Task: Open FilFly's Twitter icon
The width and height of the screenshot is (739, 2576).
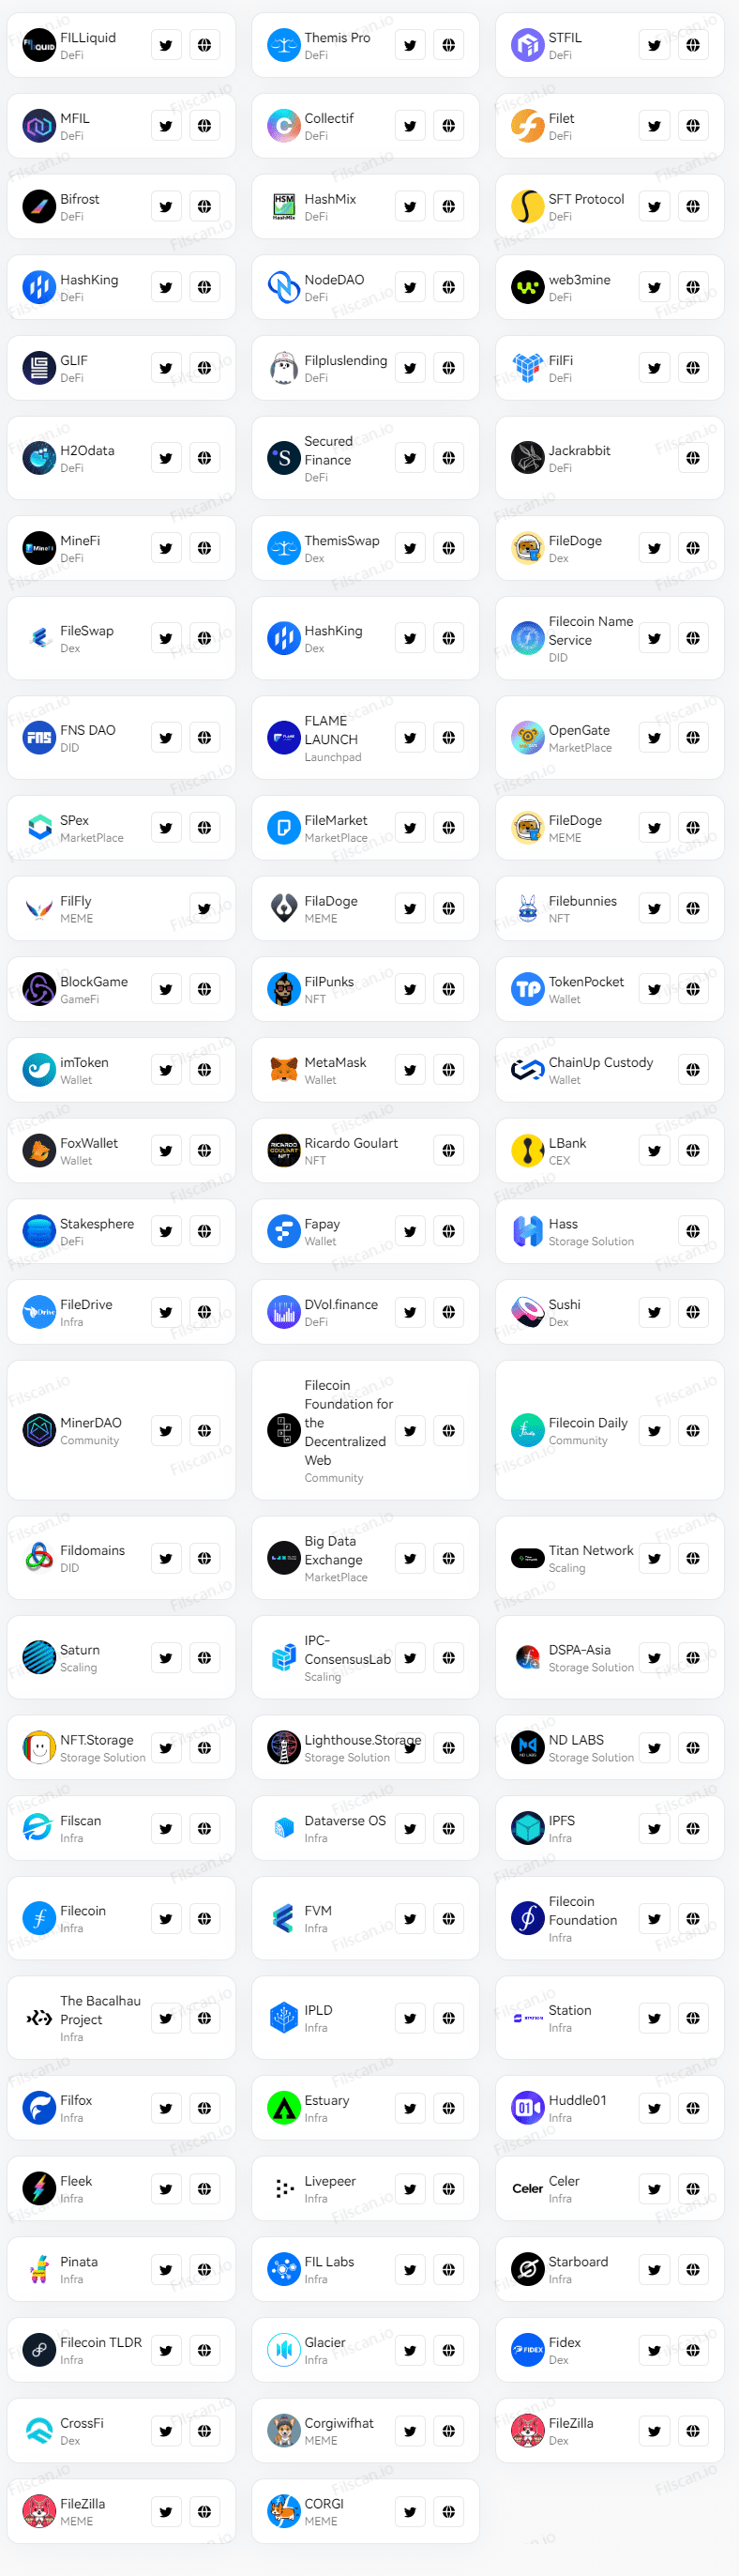Action: point(204,908)
